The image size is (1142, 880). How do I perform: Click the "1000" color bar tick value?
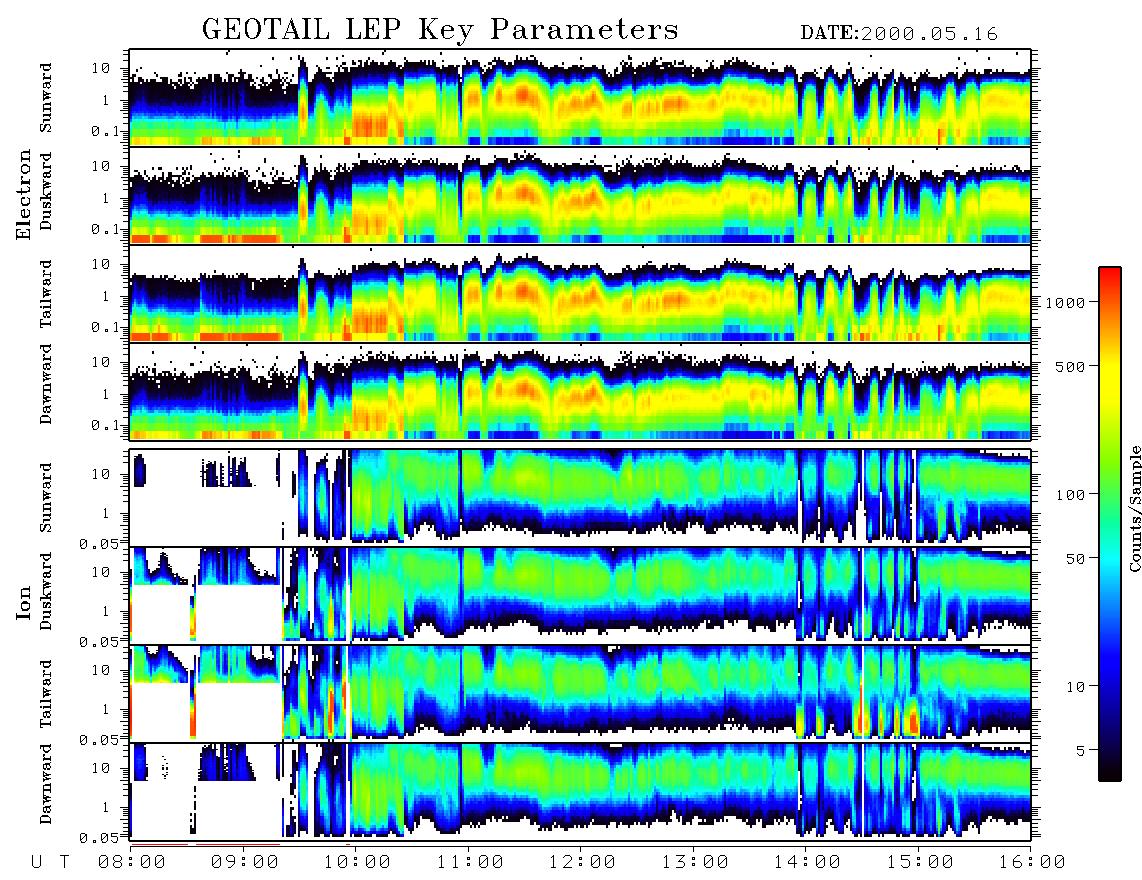pos(1065,302)
